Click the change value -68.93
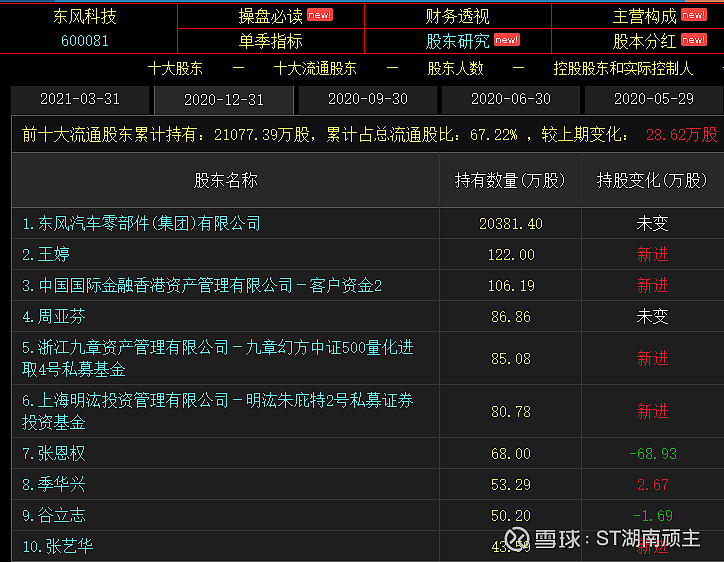Image resolution: width=724 pixels, height=562 pixels. (x=652, y=454)
